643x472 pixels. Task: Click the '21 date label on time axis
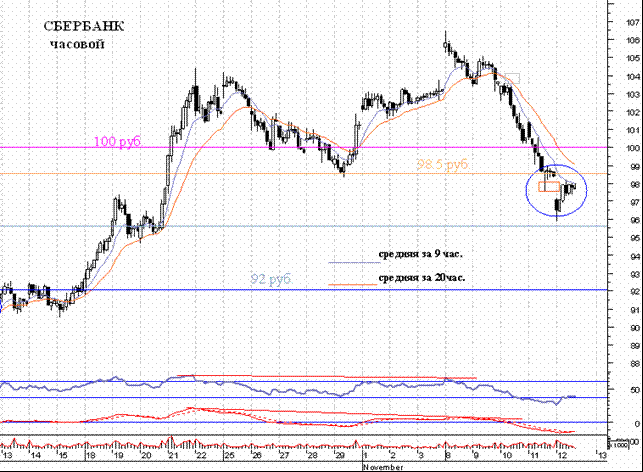click(173, 455)
